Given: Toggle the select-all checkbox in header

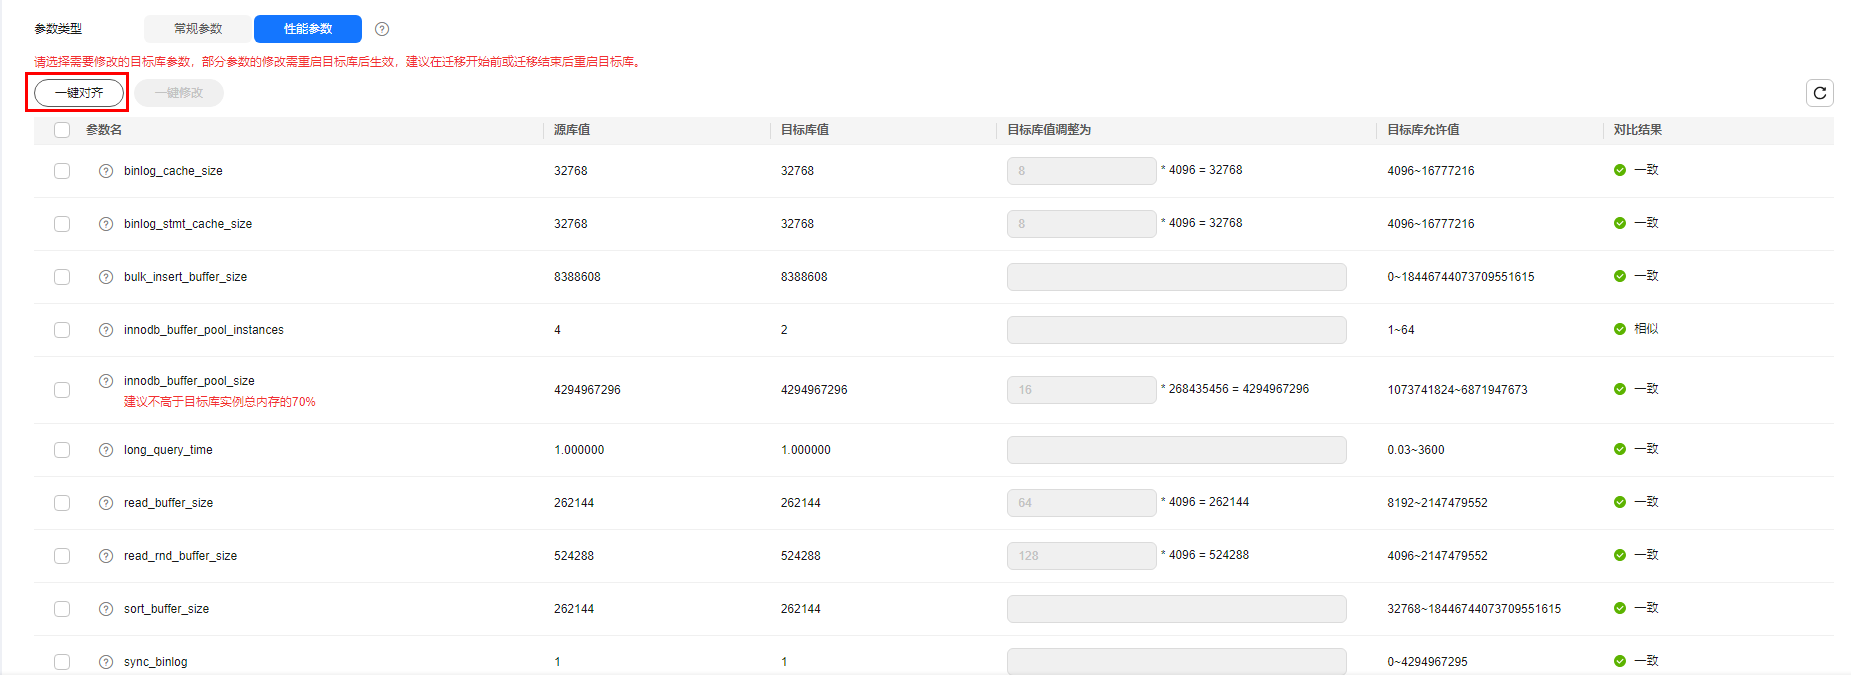Looking at the screenshot, I should 62,130.
